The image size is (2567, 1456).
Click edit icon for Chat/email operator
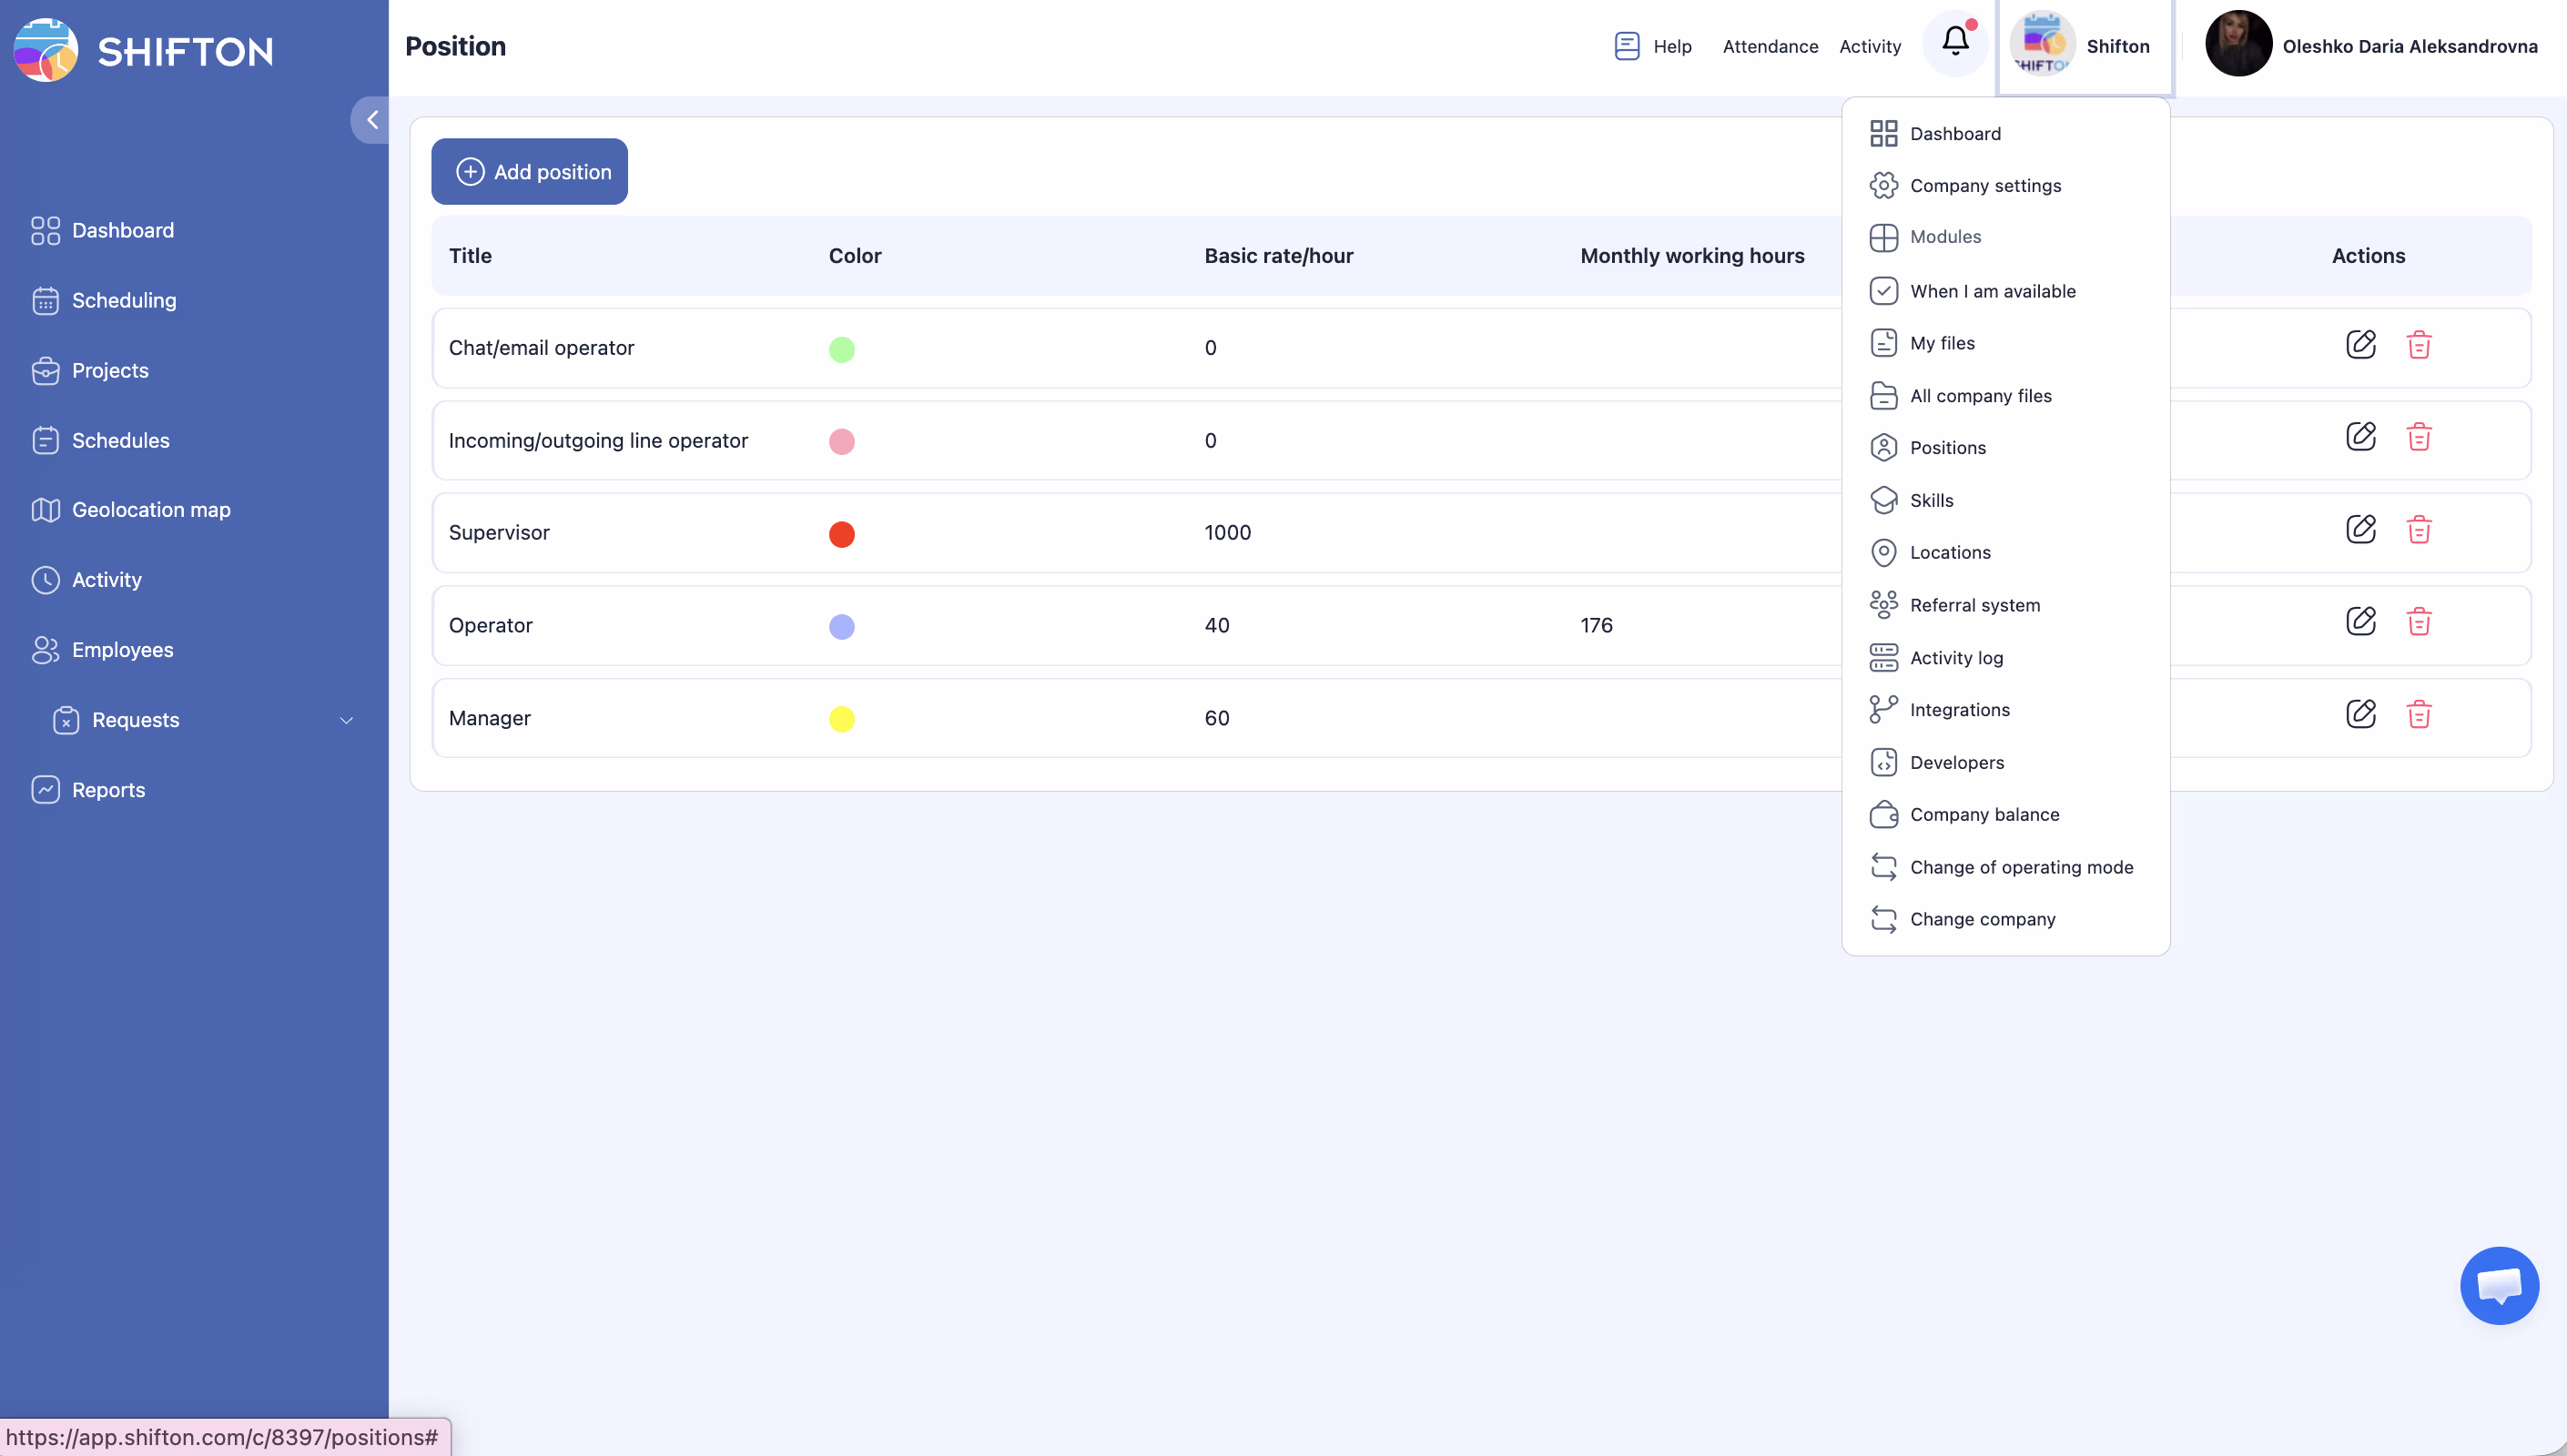(x=2360, y=344)
